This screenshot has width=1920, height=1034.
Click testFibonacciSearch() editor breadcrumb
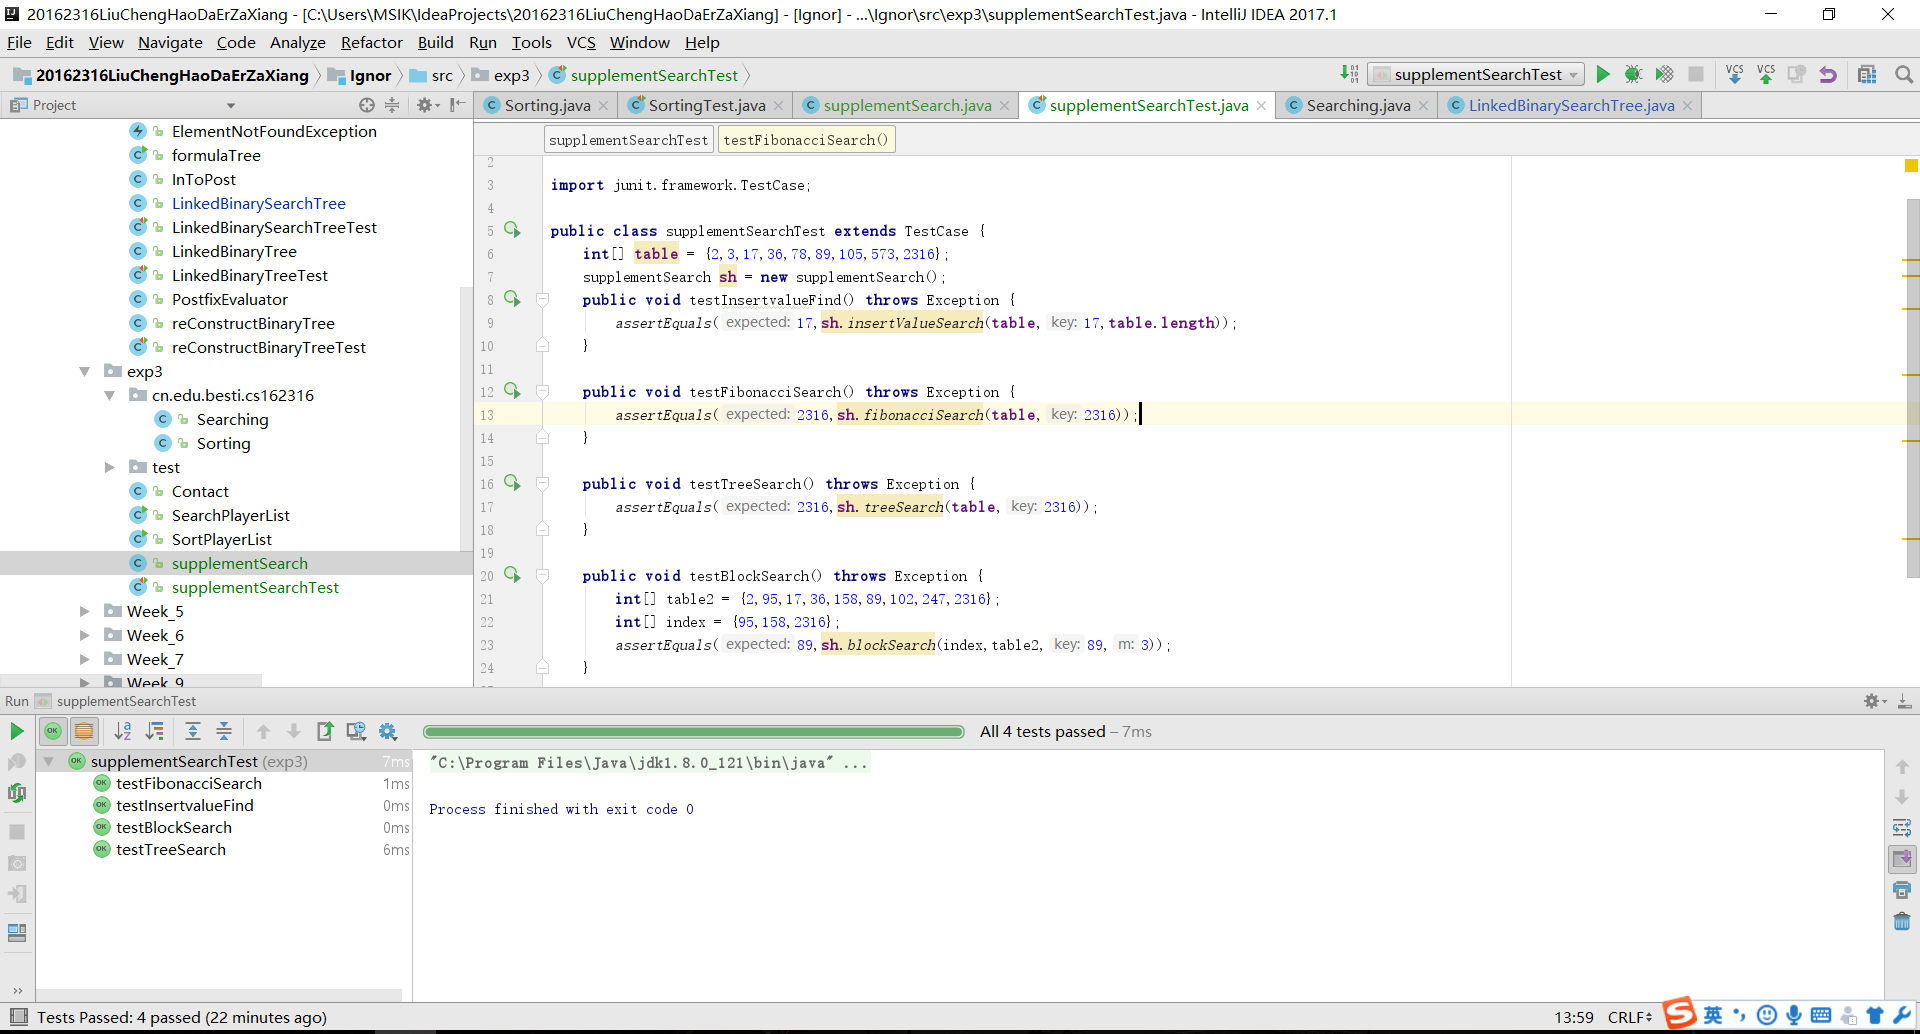[x=806, y=140]
